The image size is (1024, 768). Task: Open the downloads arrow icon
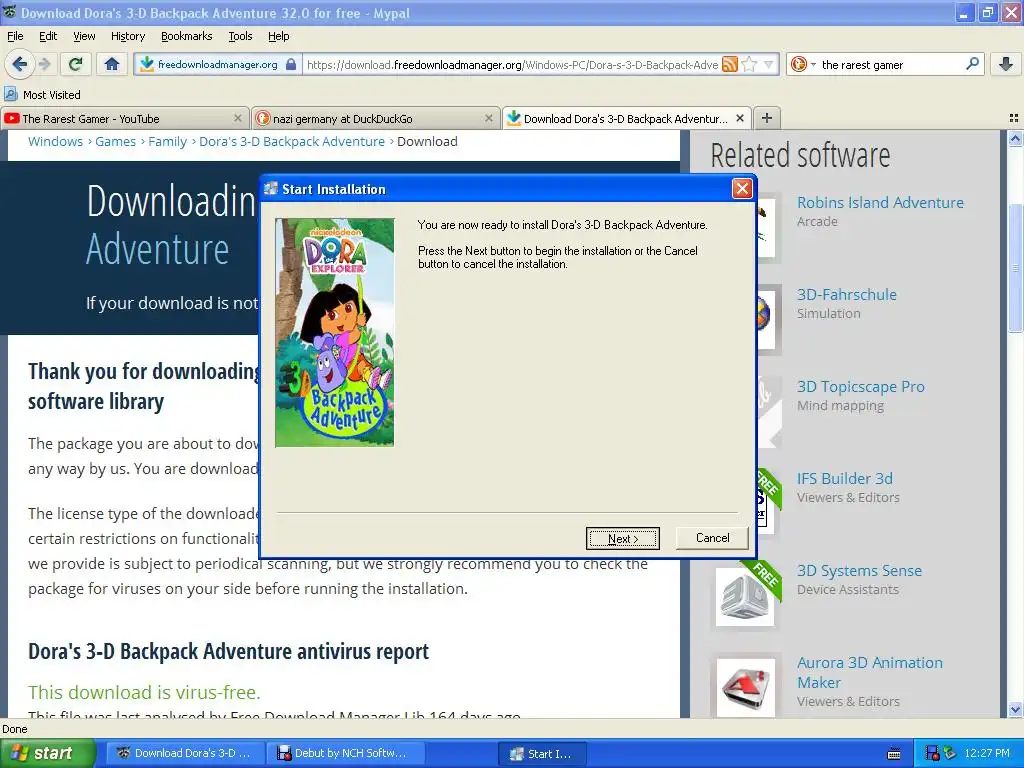click(1006, 64)
